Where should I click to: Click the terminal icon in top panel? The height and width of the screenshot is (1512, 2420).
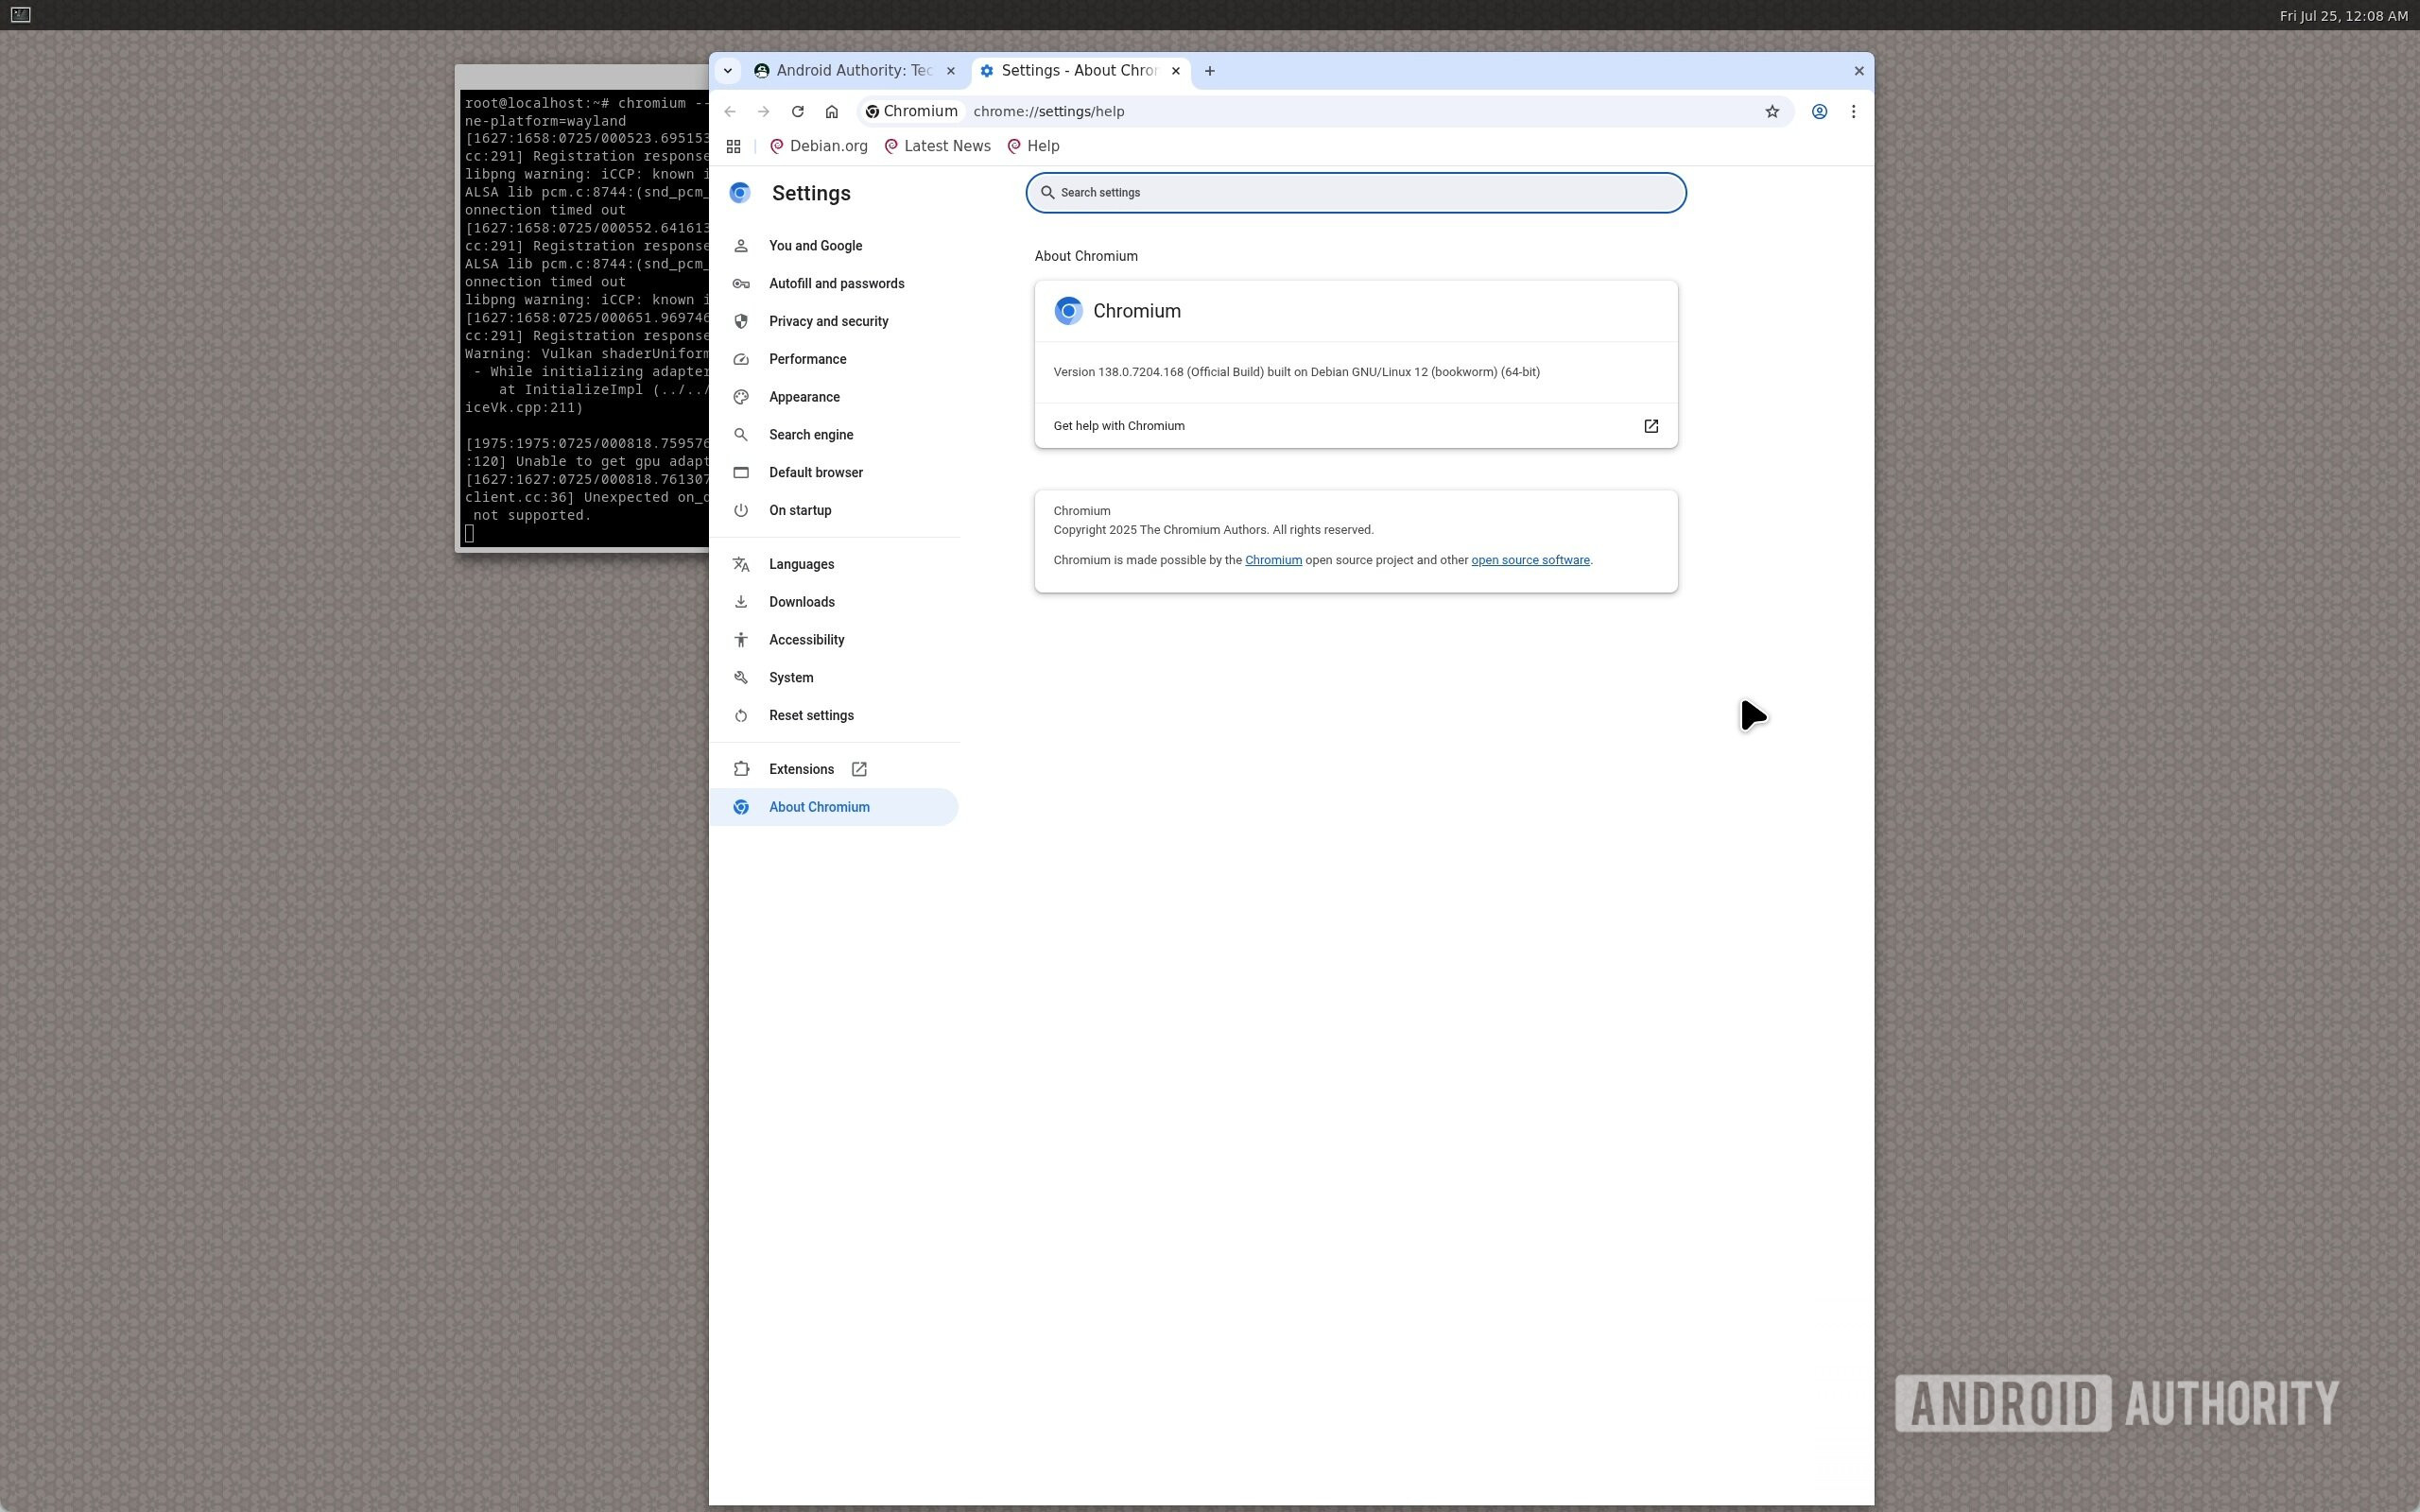click(x=20, y=15)
